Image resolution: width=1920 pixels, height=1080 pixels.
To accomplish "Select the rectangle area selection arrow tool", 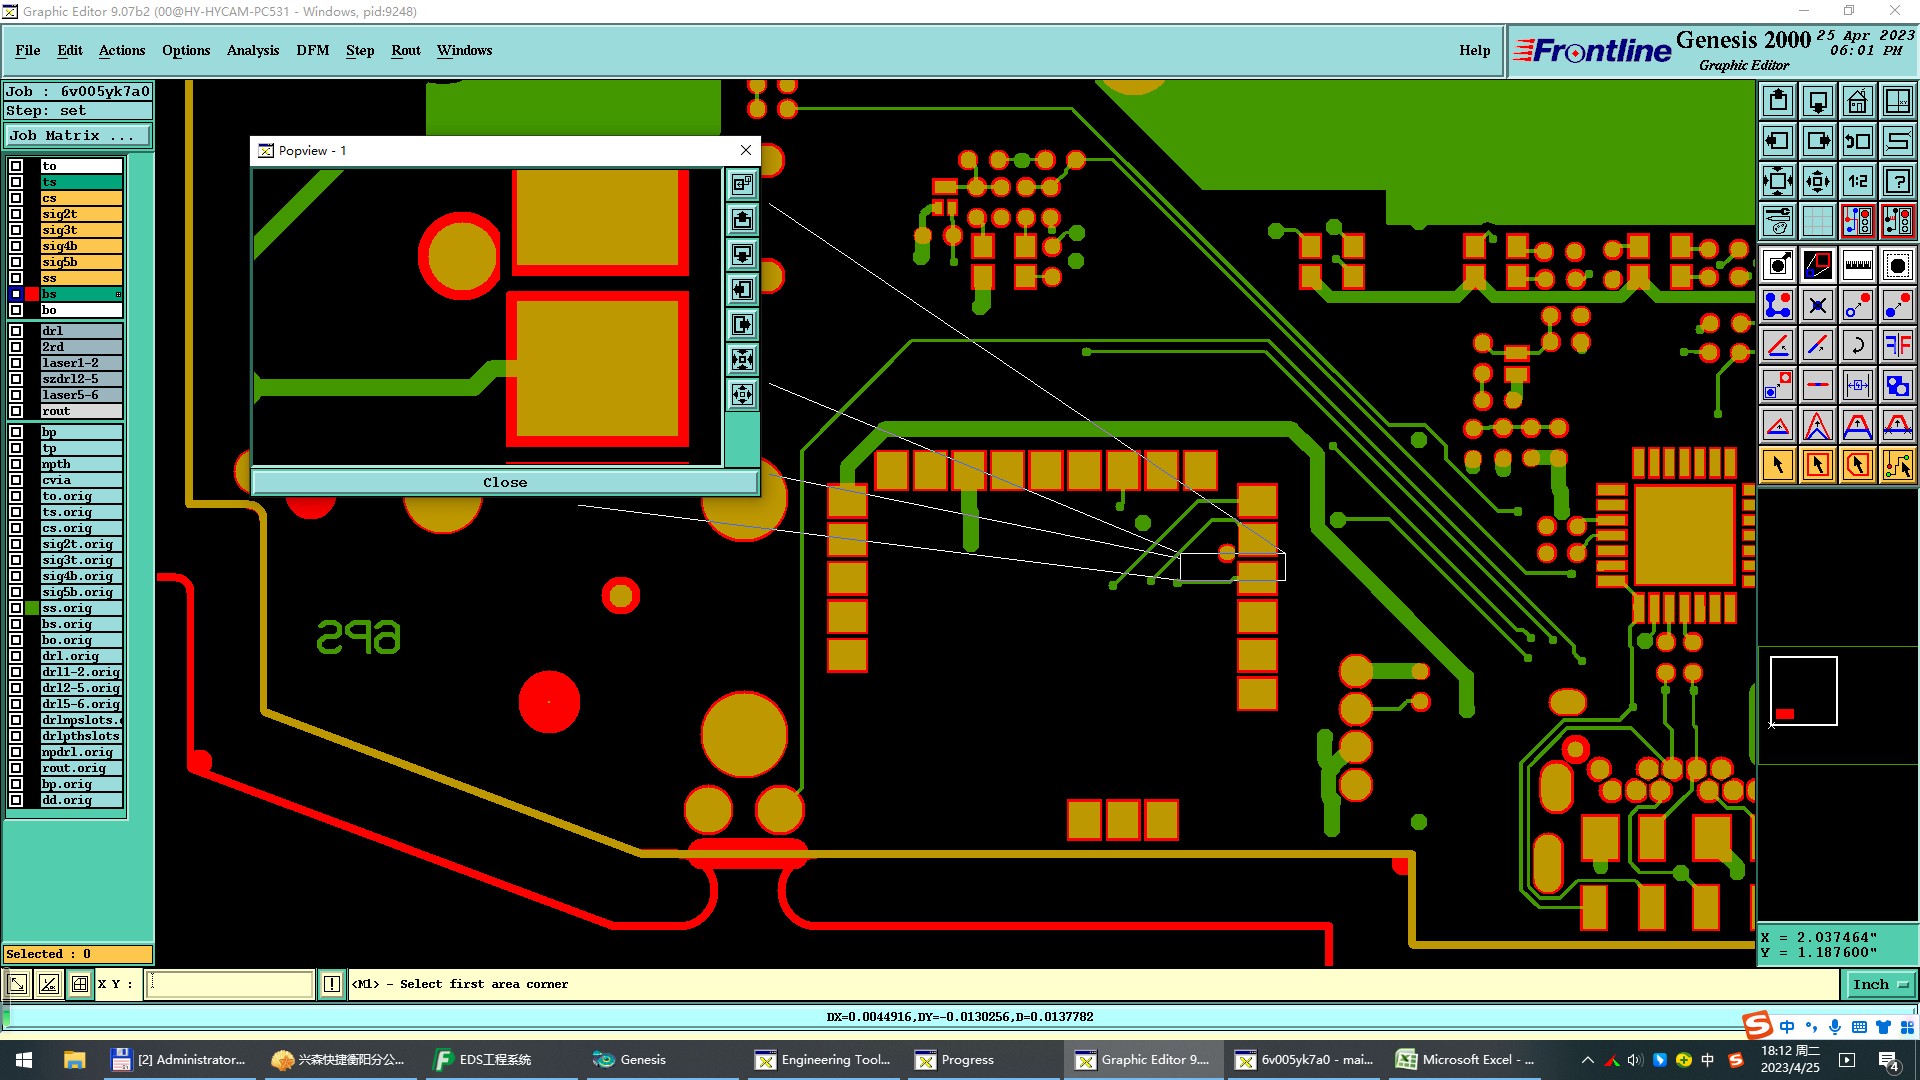I will click(1817, 465).
